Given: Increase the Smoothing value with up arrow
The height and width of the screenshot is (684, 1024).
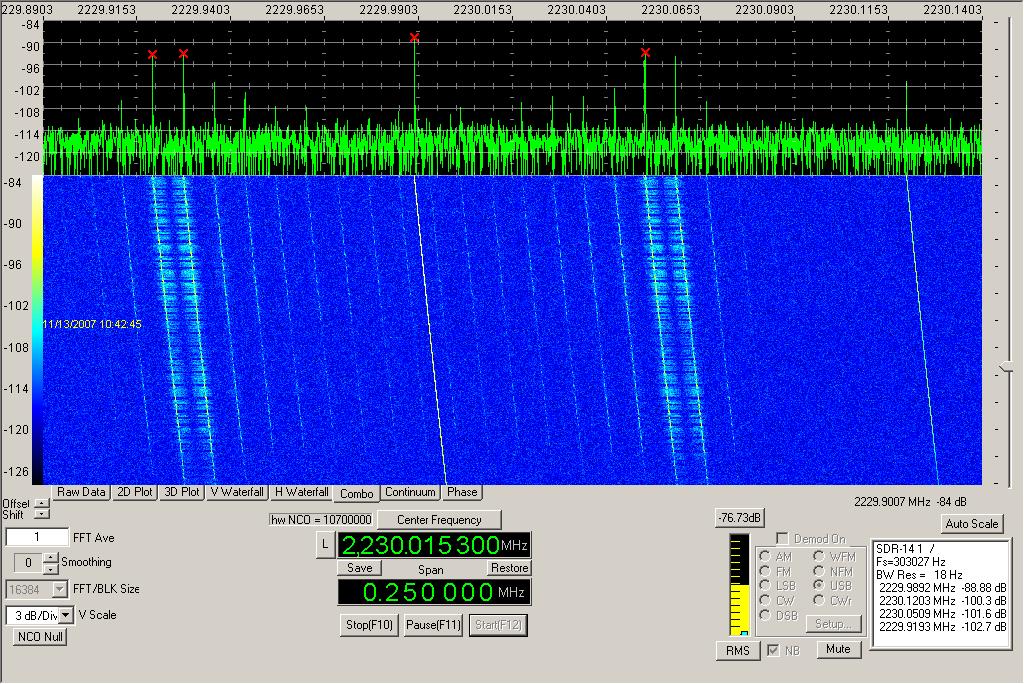Looking at the screenshot, I should (53, 558).
